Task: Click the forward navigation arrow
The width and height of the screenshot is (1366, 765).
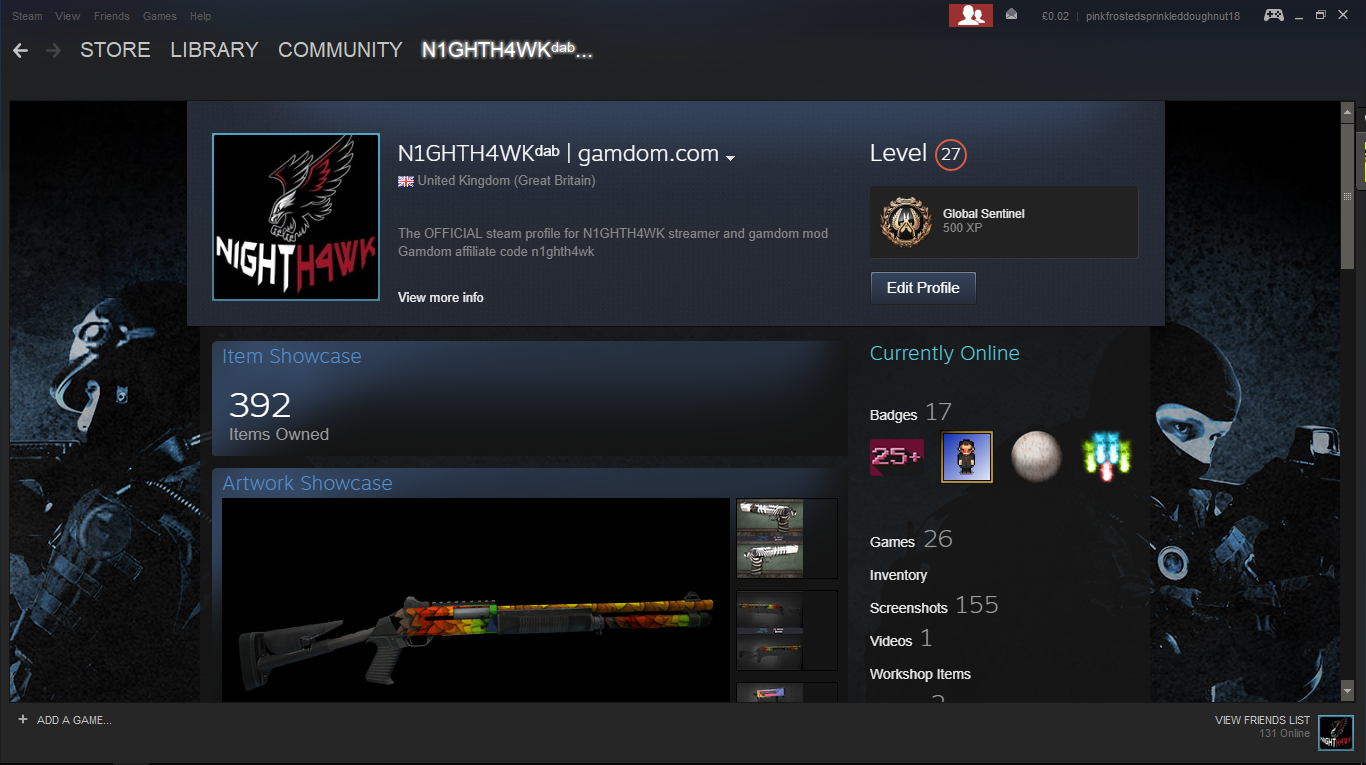Action: point(53,50)
